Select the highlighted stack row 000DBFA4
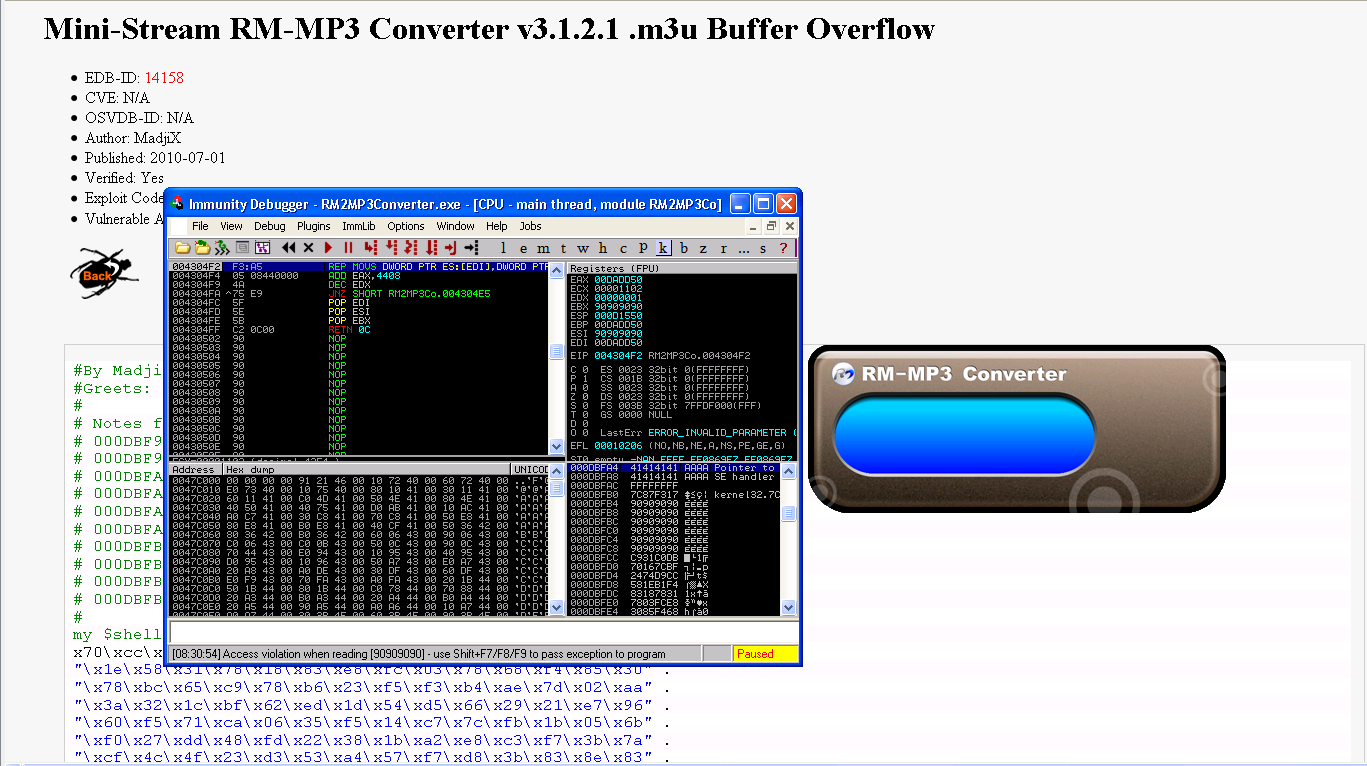The image size is (1367, 766). coord(674,468)
